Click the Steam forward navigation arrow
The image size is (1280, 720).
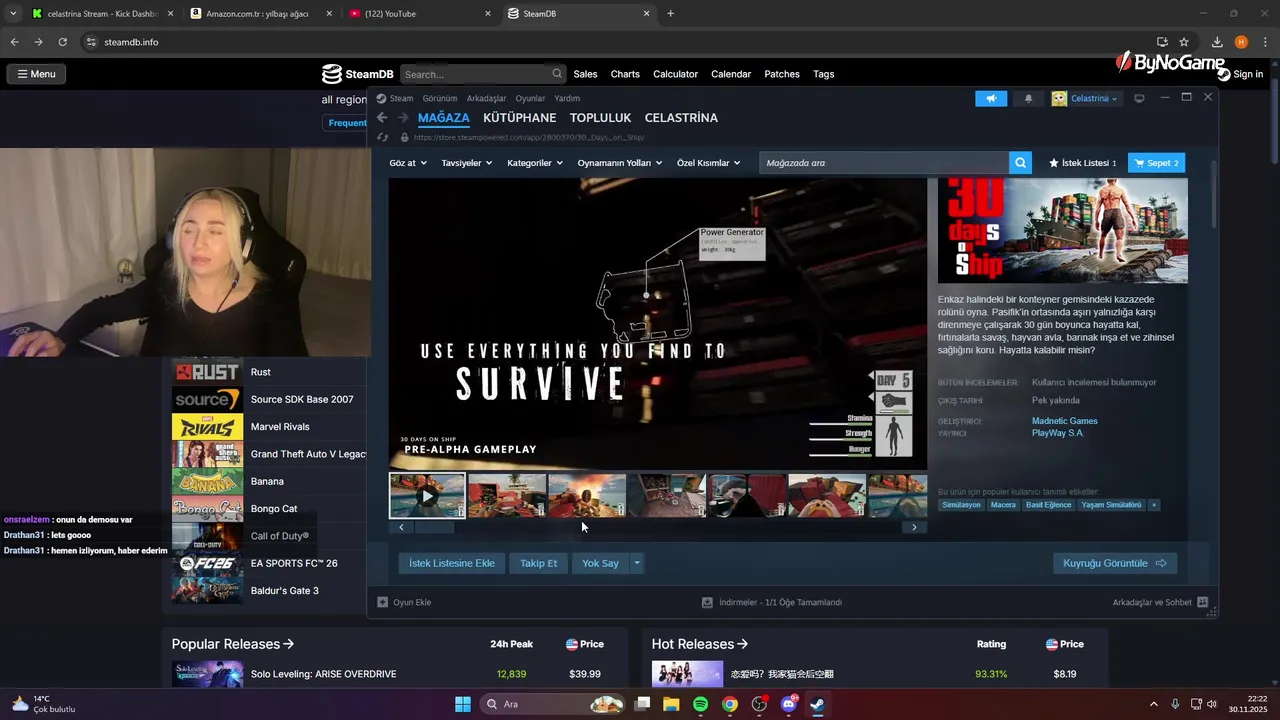[x=403, y=118]
